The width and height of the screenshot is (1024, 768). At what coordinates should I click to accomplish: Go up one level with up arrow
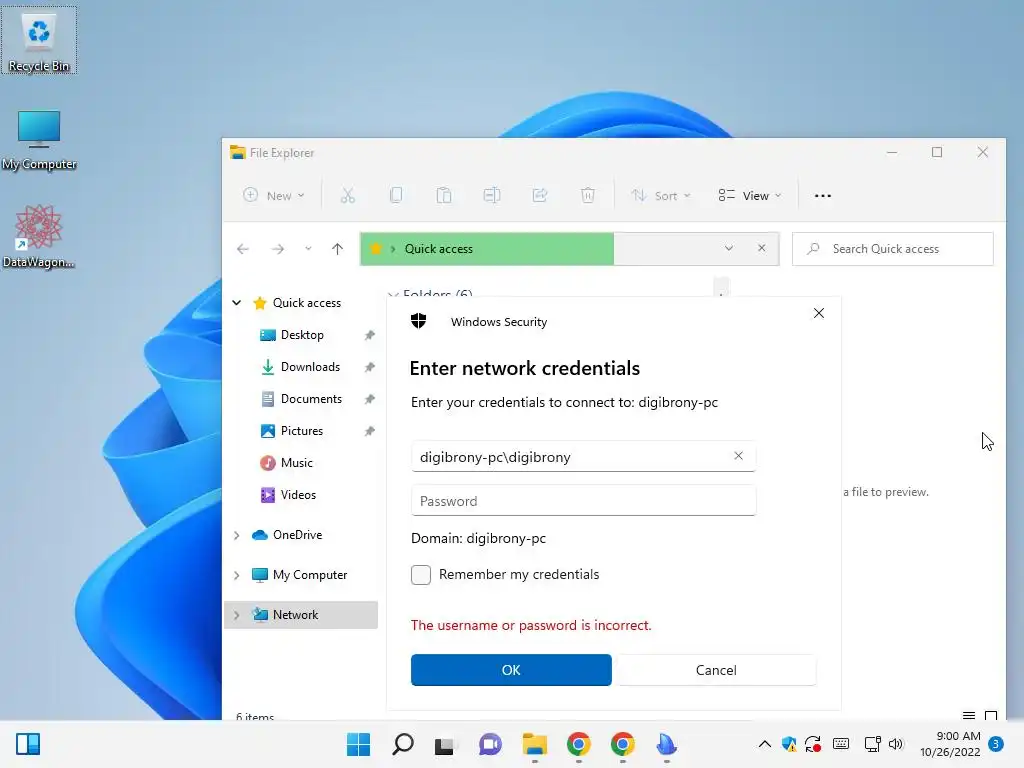pos(337,249)
